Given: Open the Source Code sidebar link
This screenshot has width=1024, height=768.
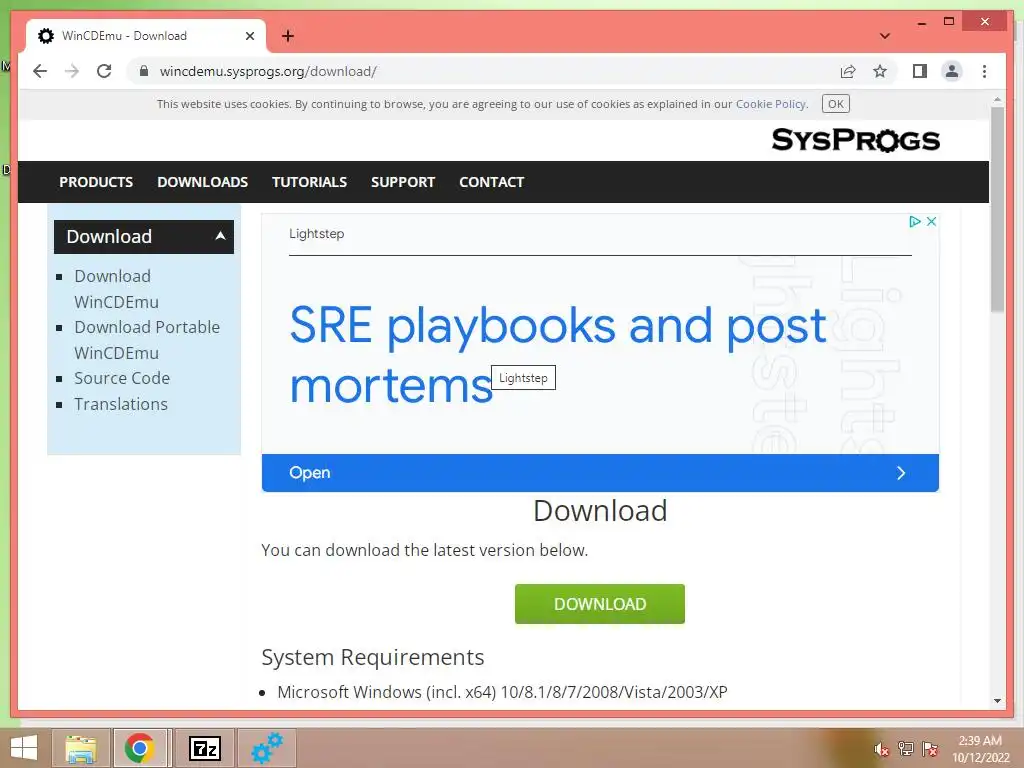Looking at the screenshot, I should click(x=122, y=378).
